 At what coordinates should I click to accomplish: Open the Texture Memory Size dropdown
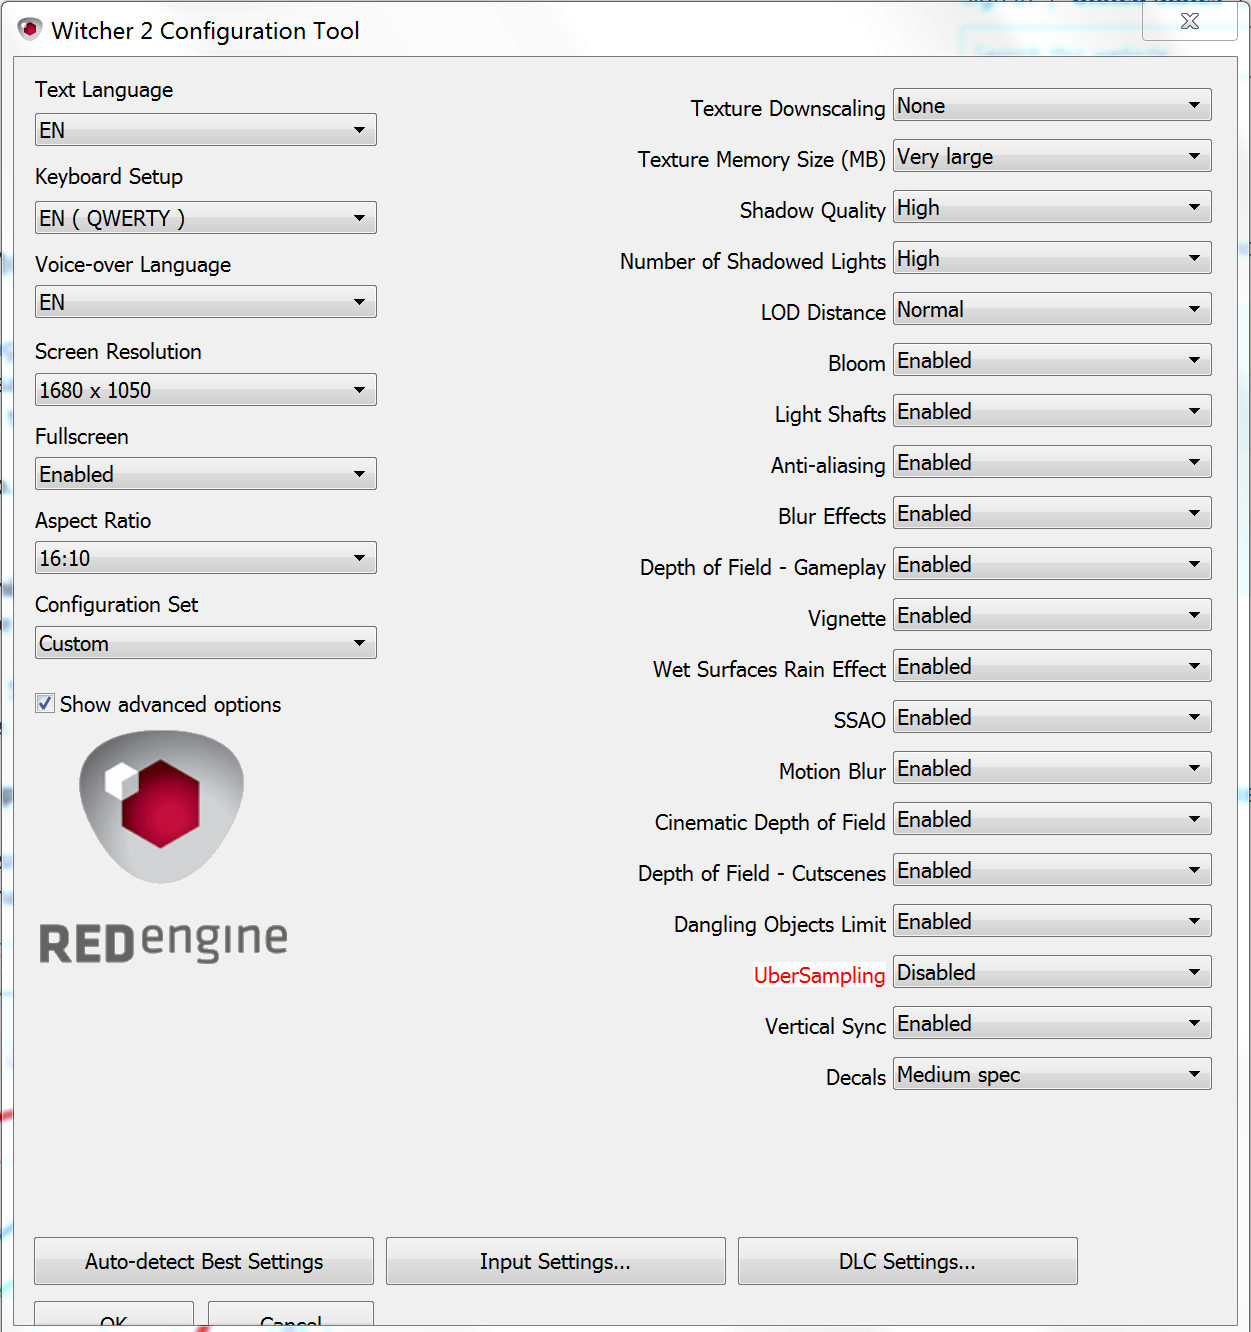coord(1052,156)
